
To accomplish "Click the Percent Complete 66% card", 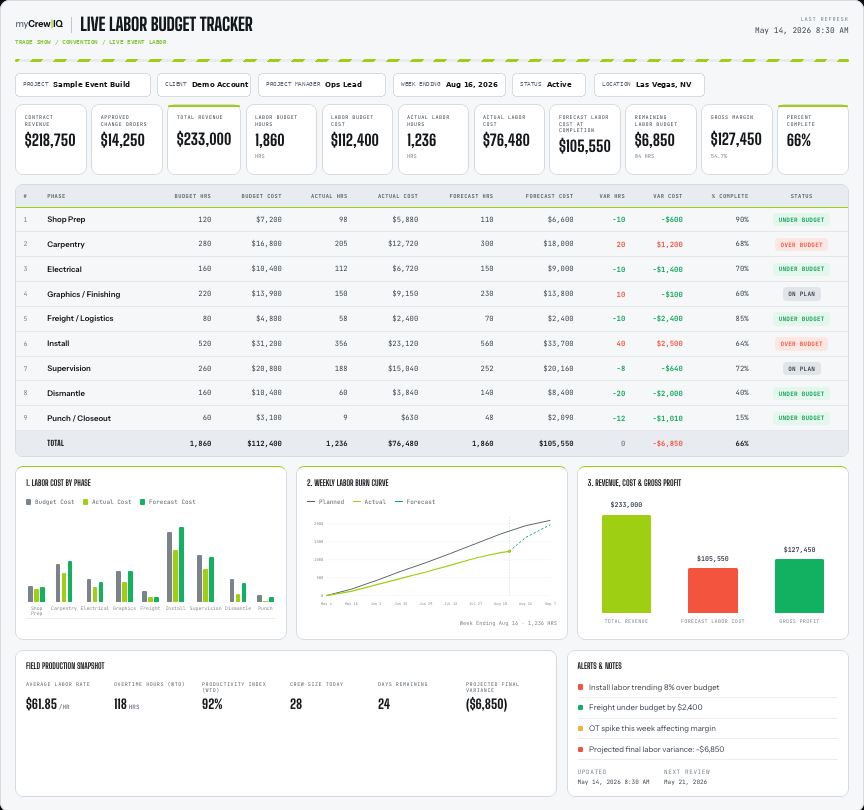I will pos(813,139).
